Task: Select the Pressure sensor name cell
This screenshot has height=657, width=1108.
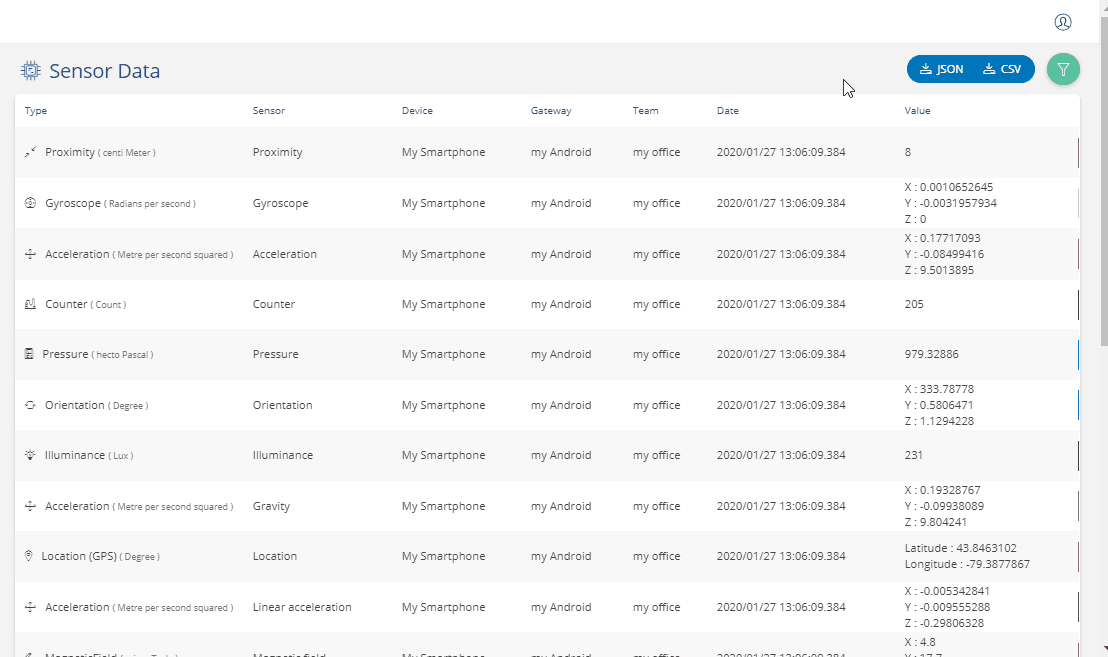Action: point(276,354)
